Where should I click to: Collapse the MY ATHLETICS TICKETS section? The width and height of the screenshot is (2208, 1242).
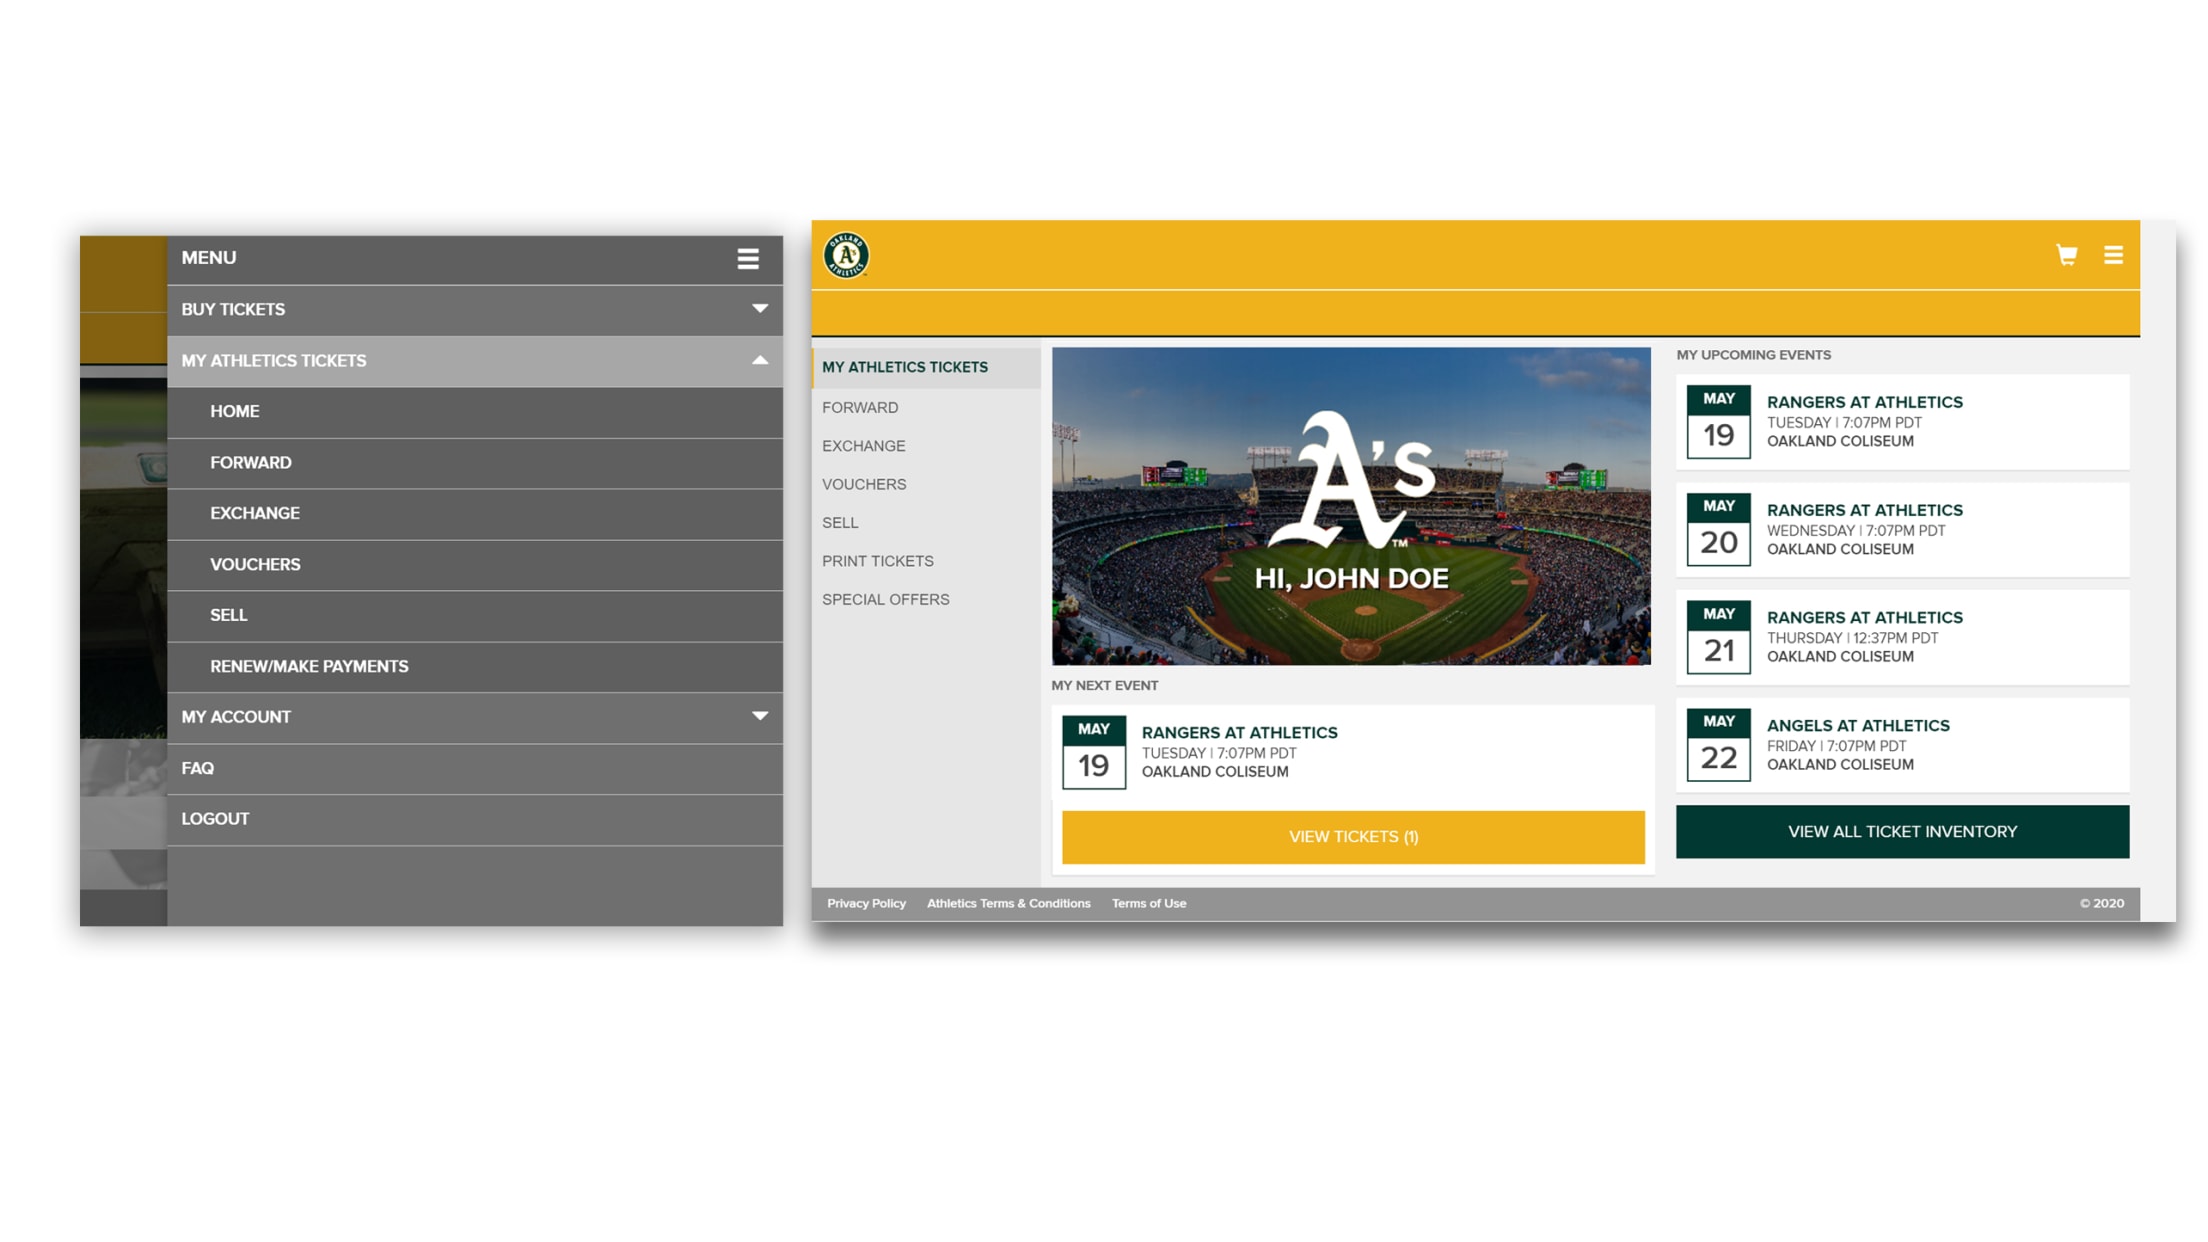pyautogui.click(x=475, y=361)
